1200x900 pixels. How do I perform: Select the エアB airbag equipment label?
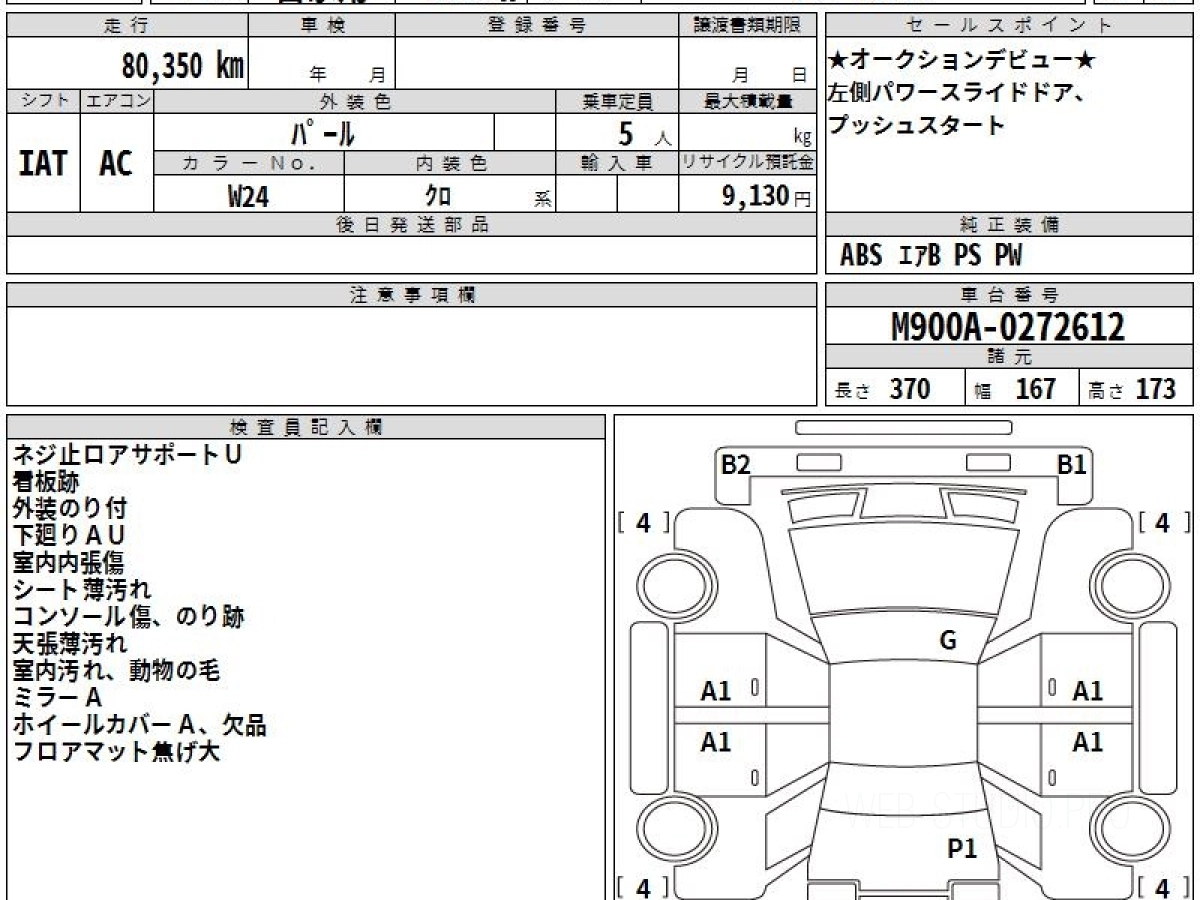click(x=920, y=256)
